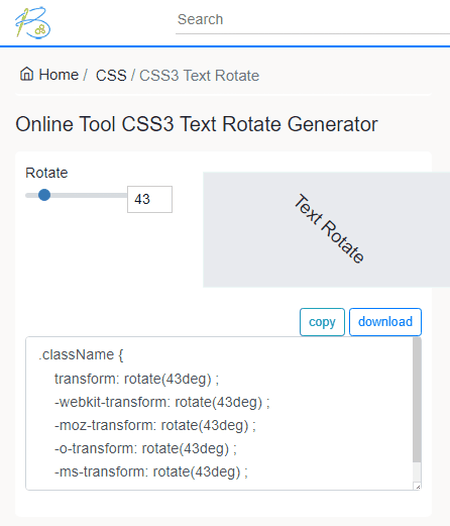Screen dimensions: 450x526
Task: Click the transform: rotate(43deg) code line
Action: (x=137, y=379)
